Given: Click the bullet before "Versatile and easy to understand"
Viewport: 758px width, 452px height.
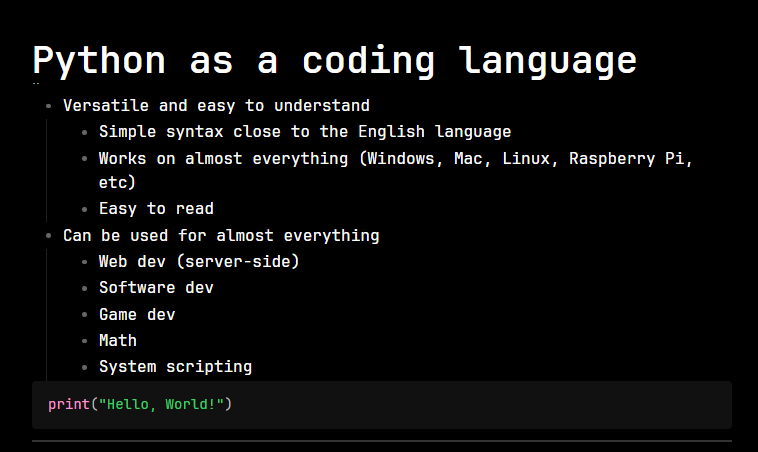Looking at the screenshot, I should (48, 106).
